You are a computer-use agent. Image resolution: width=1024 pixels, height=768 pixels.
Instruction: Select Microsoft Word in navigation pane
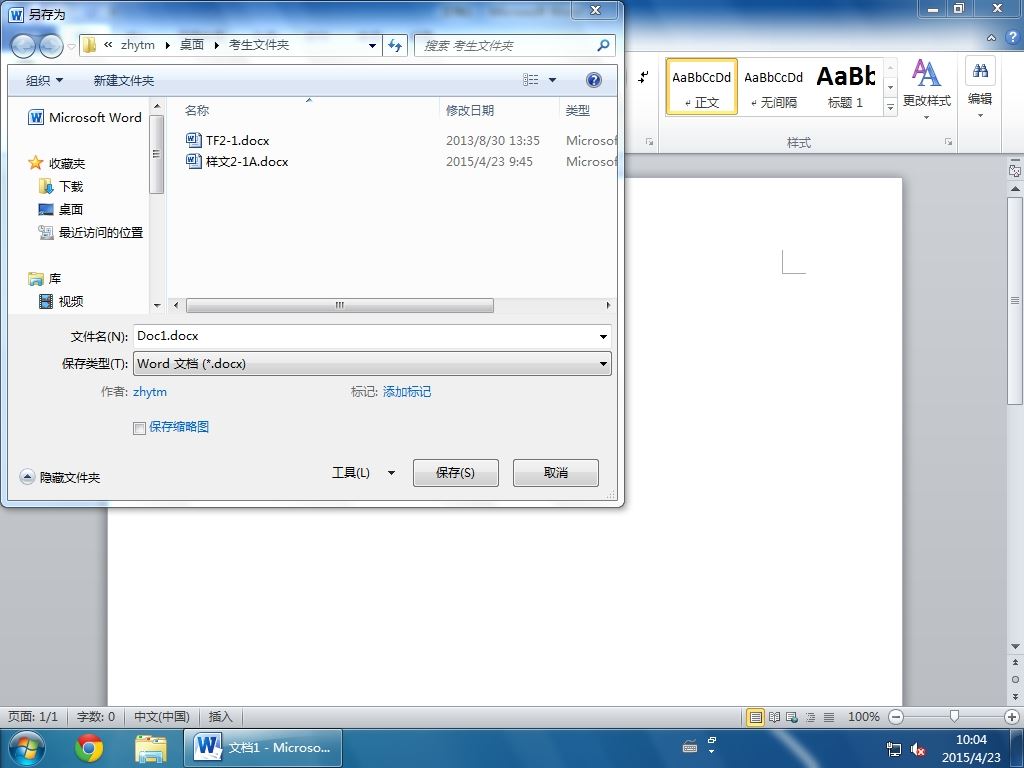pos(85,118)
